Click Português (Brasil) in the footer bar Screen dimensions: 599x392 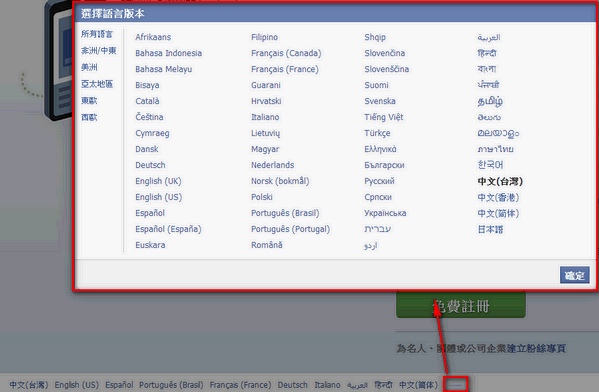[x=171, y=385]
